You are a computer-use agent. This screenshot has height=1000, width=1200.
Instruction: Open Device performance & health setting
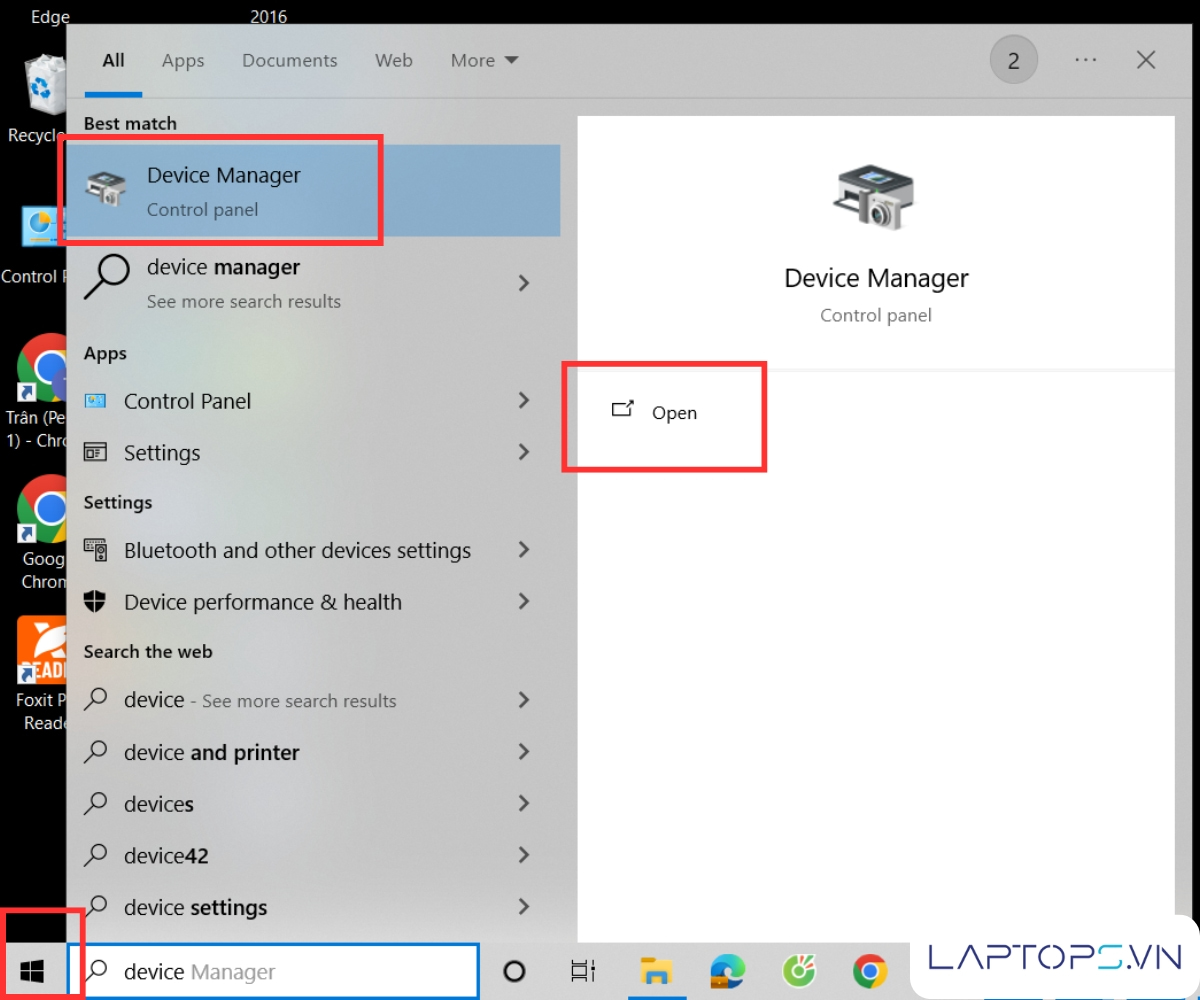262,602
